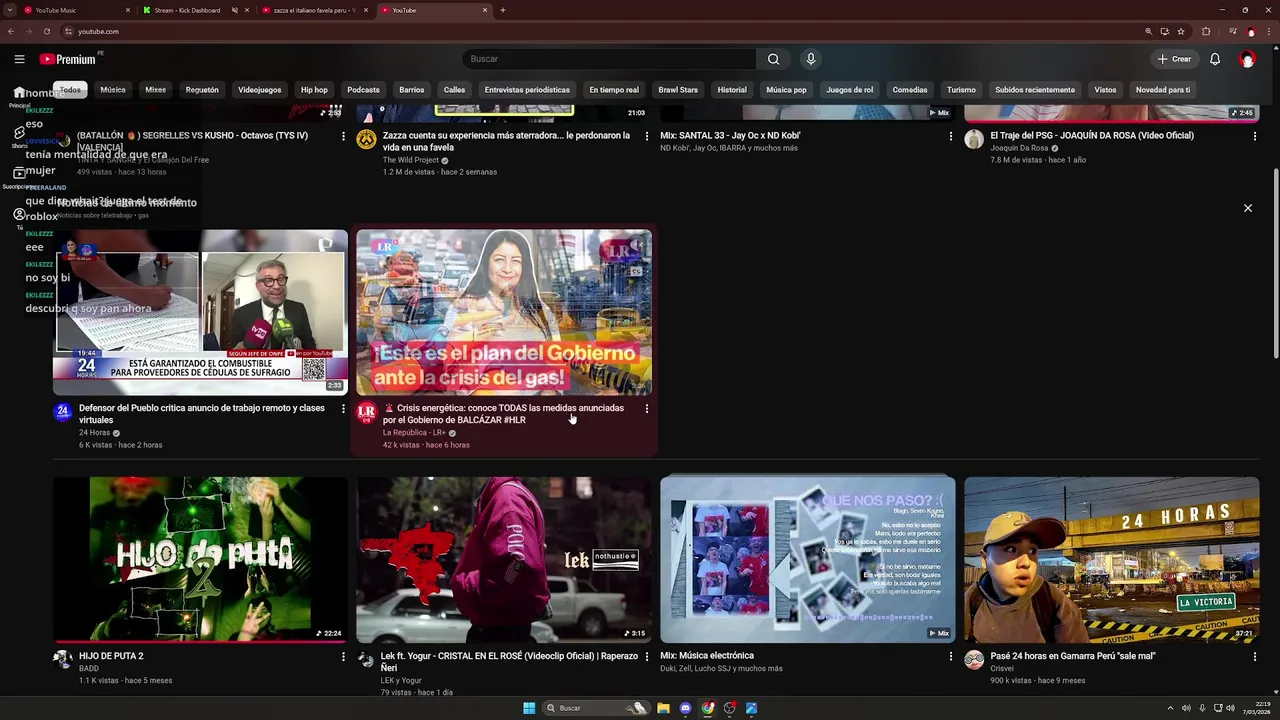Screen dimensions: 1280x720
Task: Select the Novedad para ti chip
Action: 1163,90
